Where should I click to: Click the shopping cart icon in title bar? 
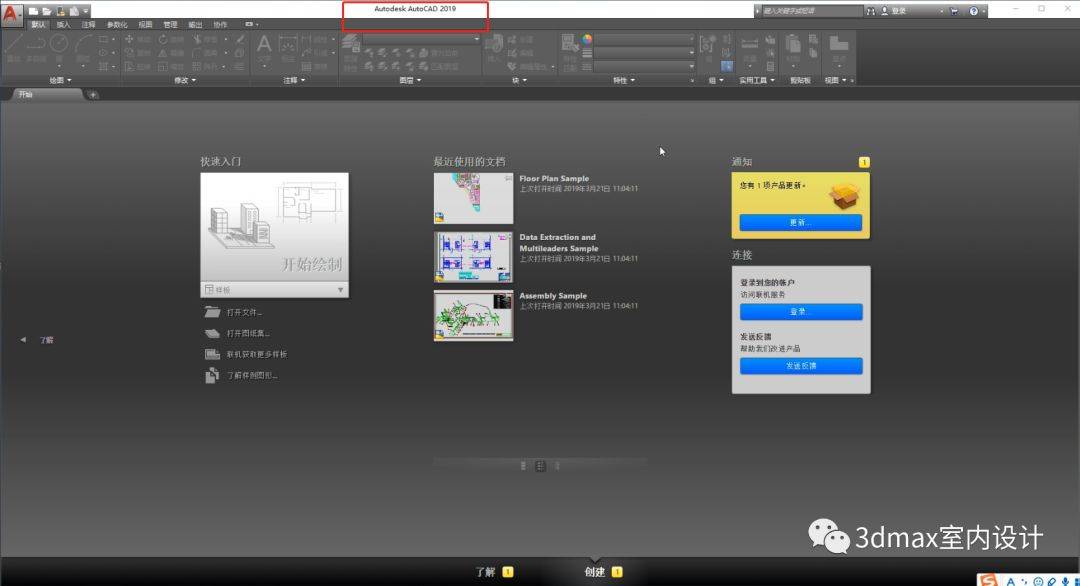click(x=953, y=11)
